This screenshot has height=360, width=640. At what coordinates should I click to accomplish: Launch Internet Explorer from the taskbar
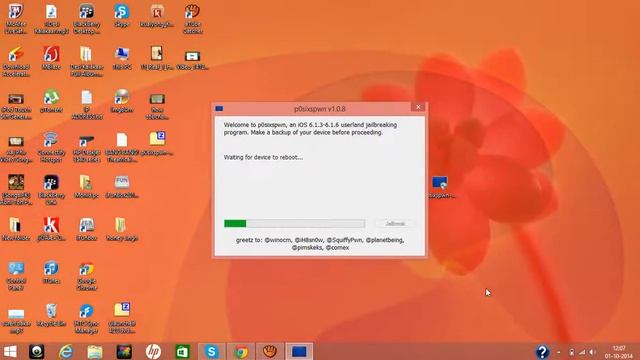(x=66, y=351)
